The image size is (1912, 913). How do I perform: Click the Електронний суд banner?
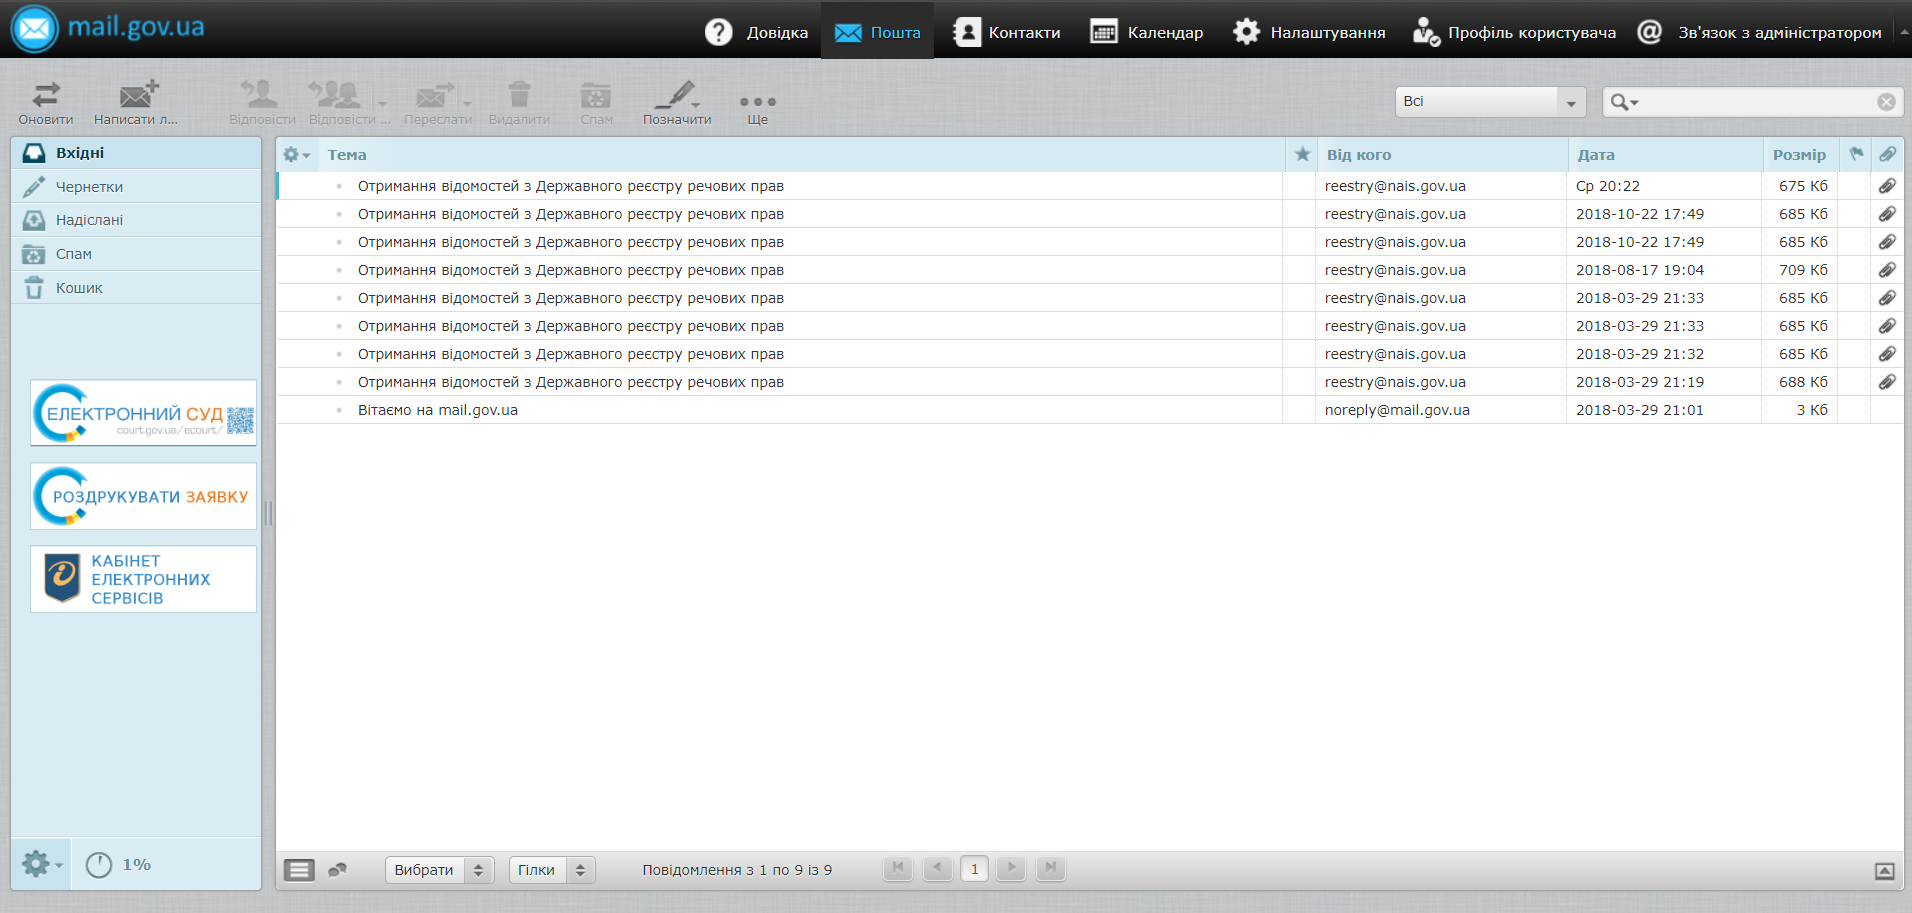tap(143, 413)
